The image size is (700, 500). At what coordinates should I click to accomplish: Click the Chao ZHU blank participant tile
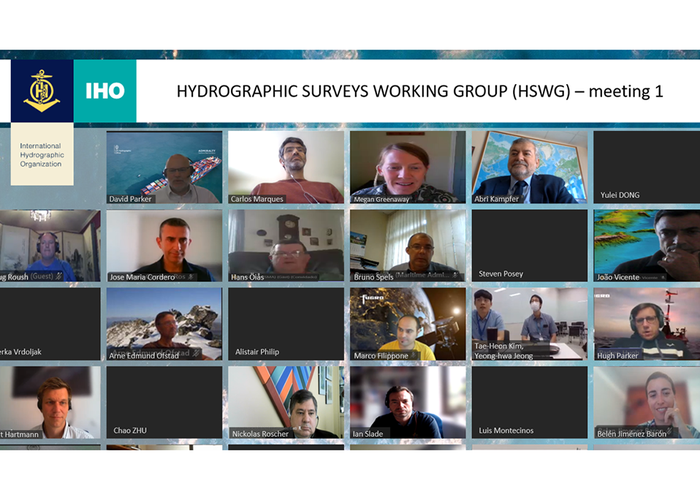pyautogui.click(x=164, y=403)
